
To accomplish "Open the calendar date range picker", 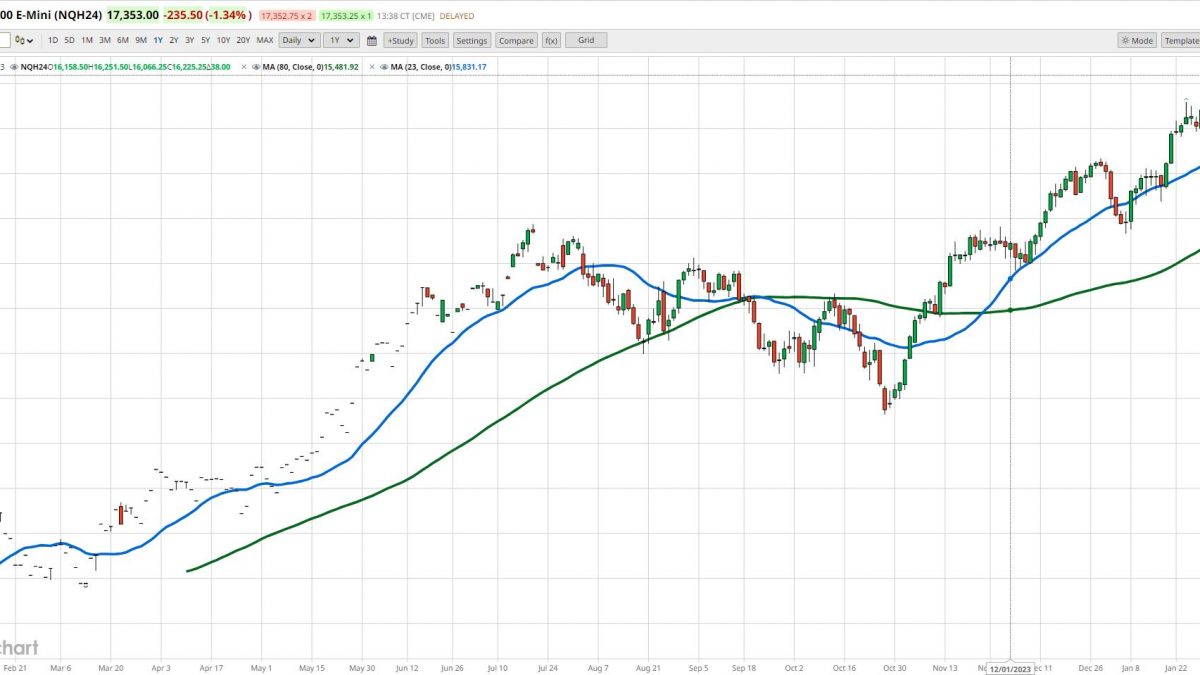I will 371,40.
